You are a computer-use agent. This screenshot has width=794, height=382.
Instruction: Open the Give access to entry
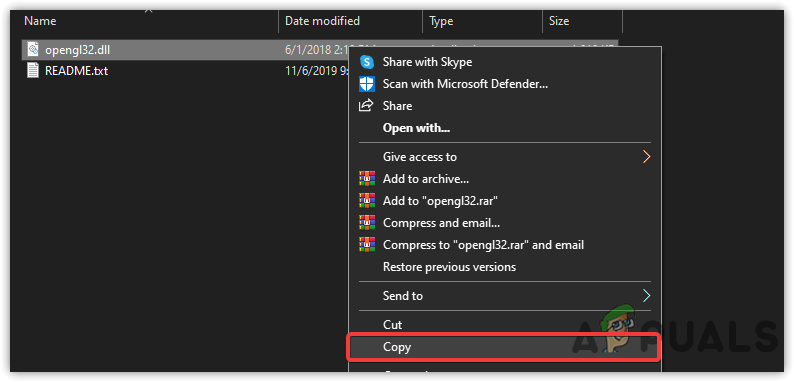click(x=504, y=157)
